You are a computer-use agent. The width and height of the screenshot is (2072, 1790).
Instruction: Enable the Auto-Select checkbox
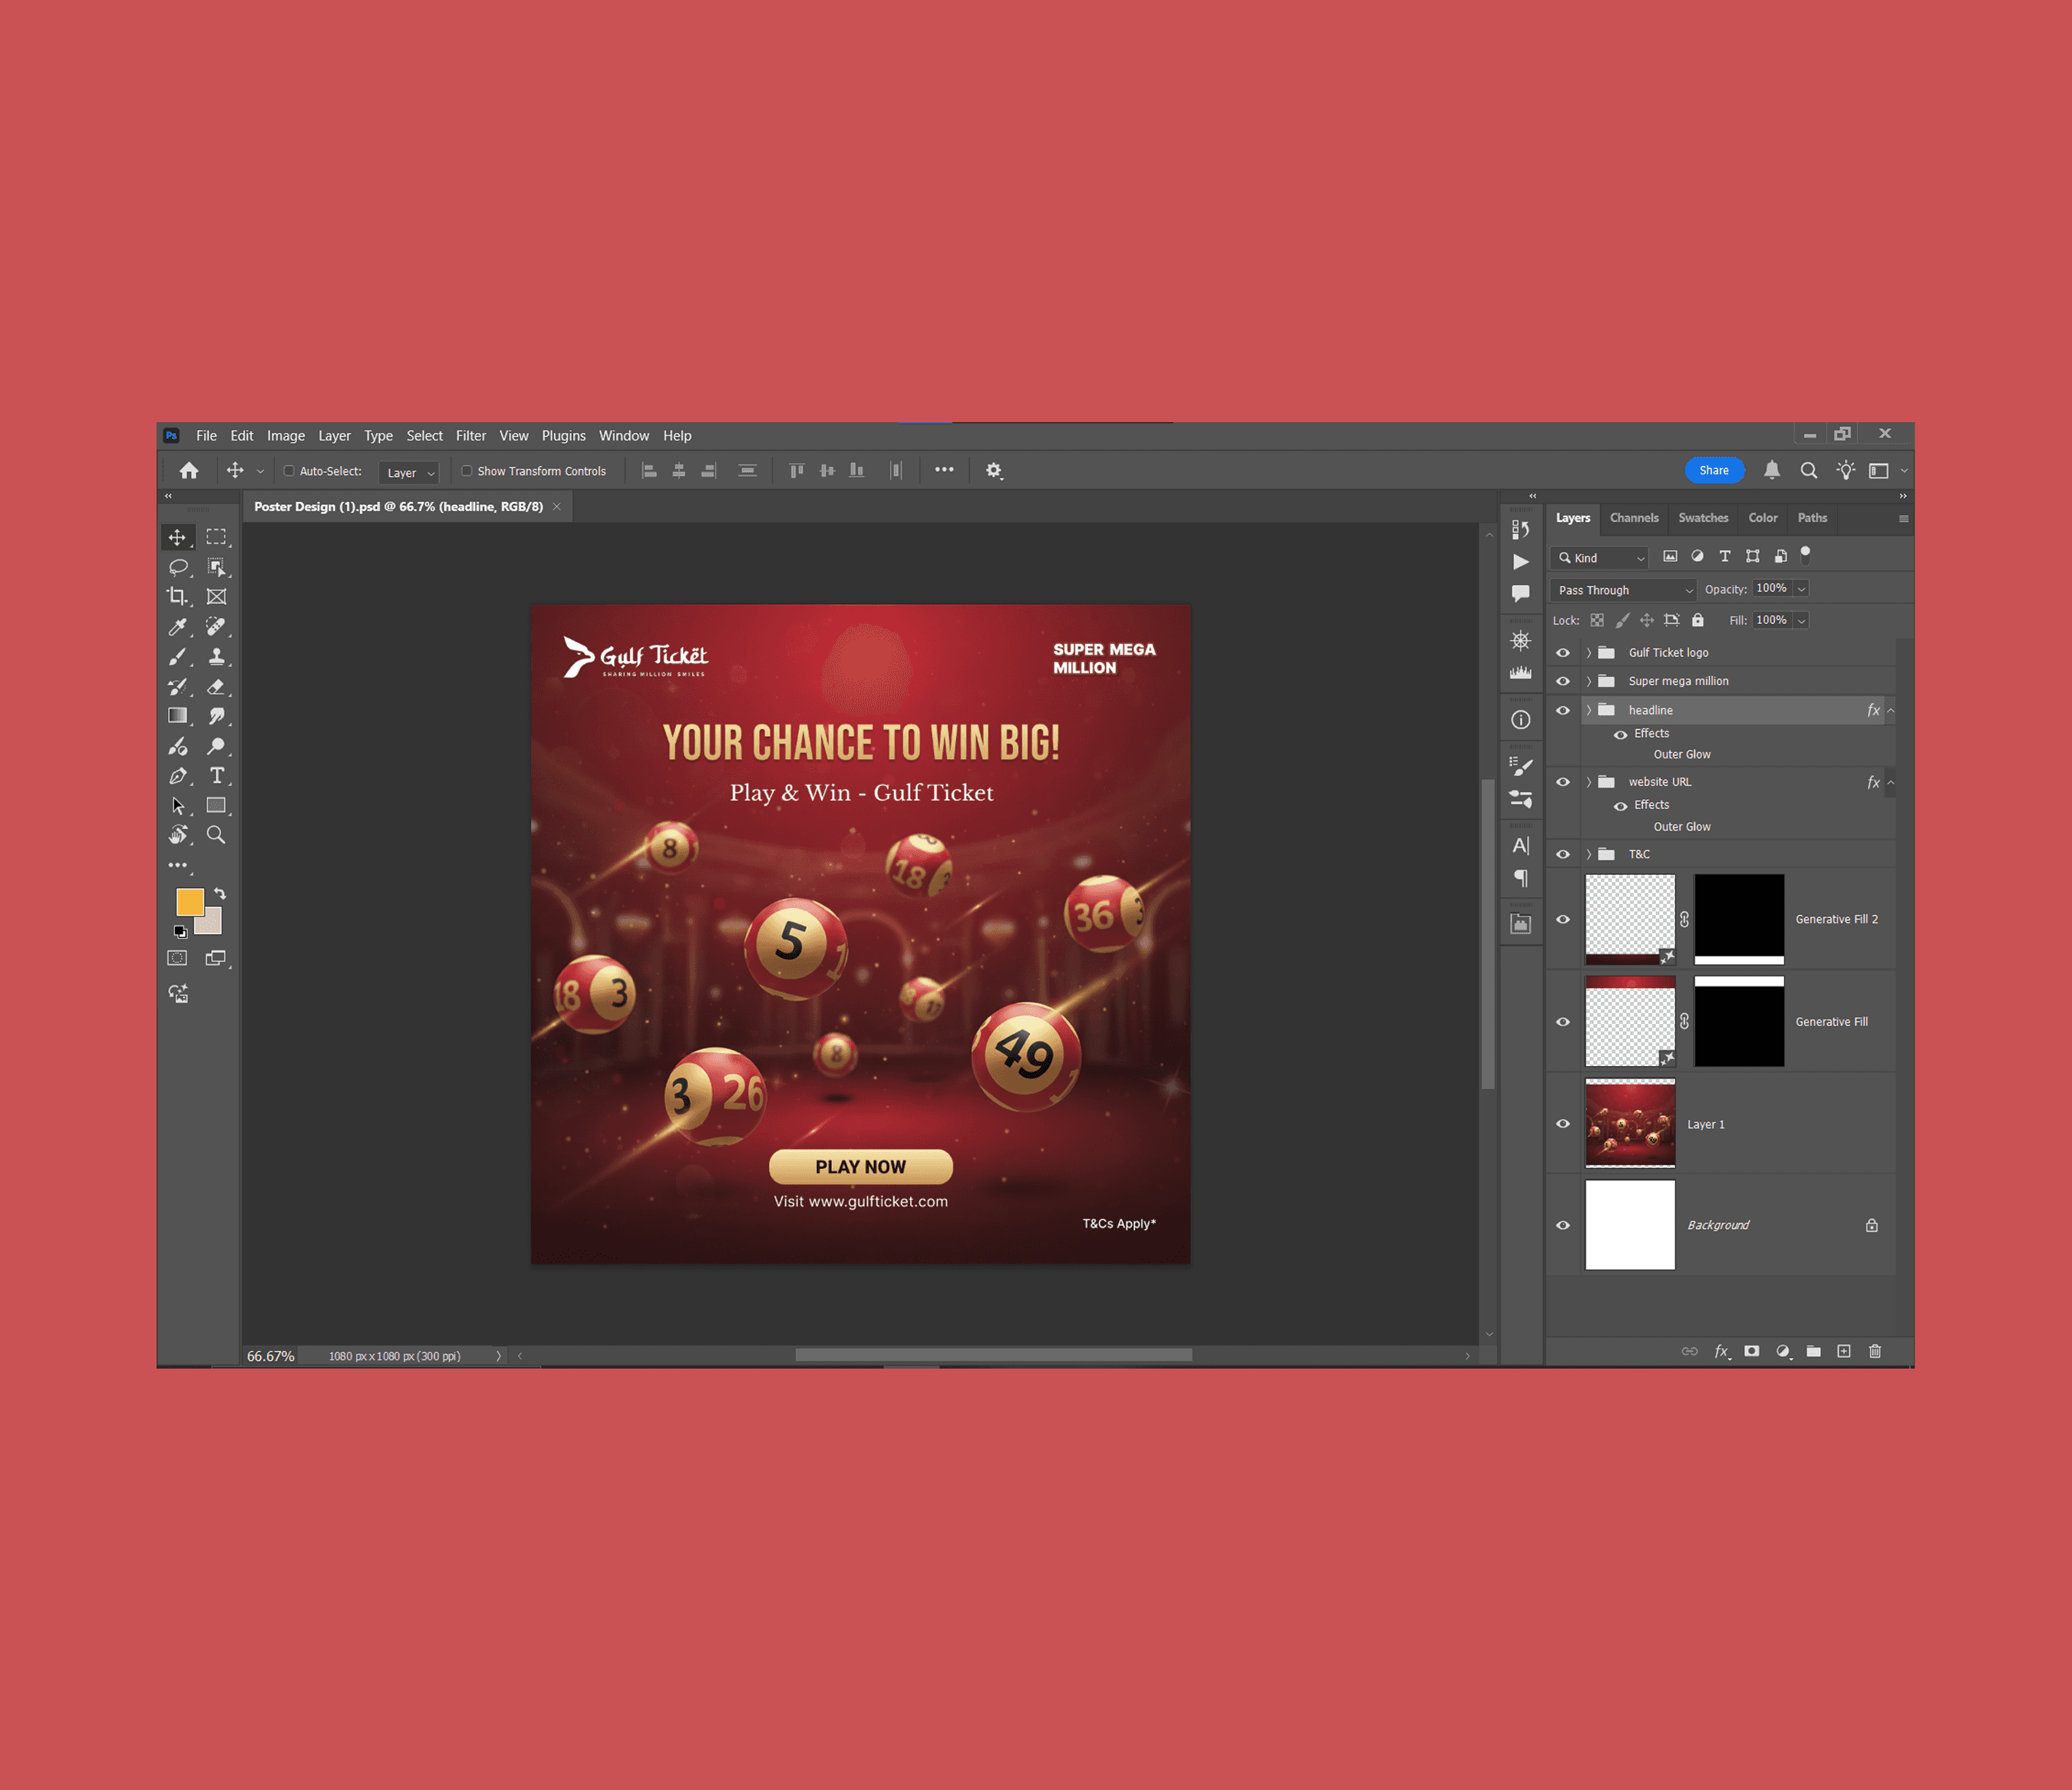tap(289, 471)
